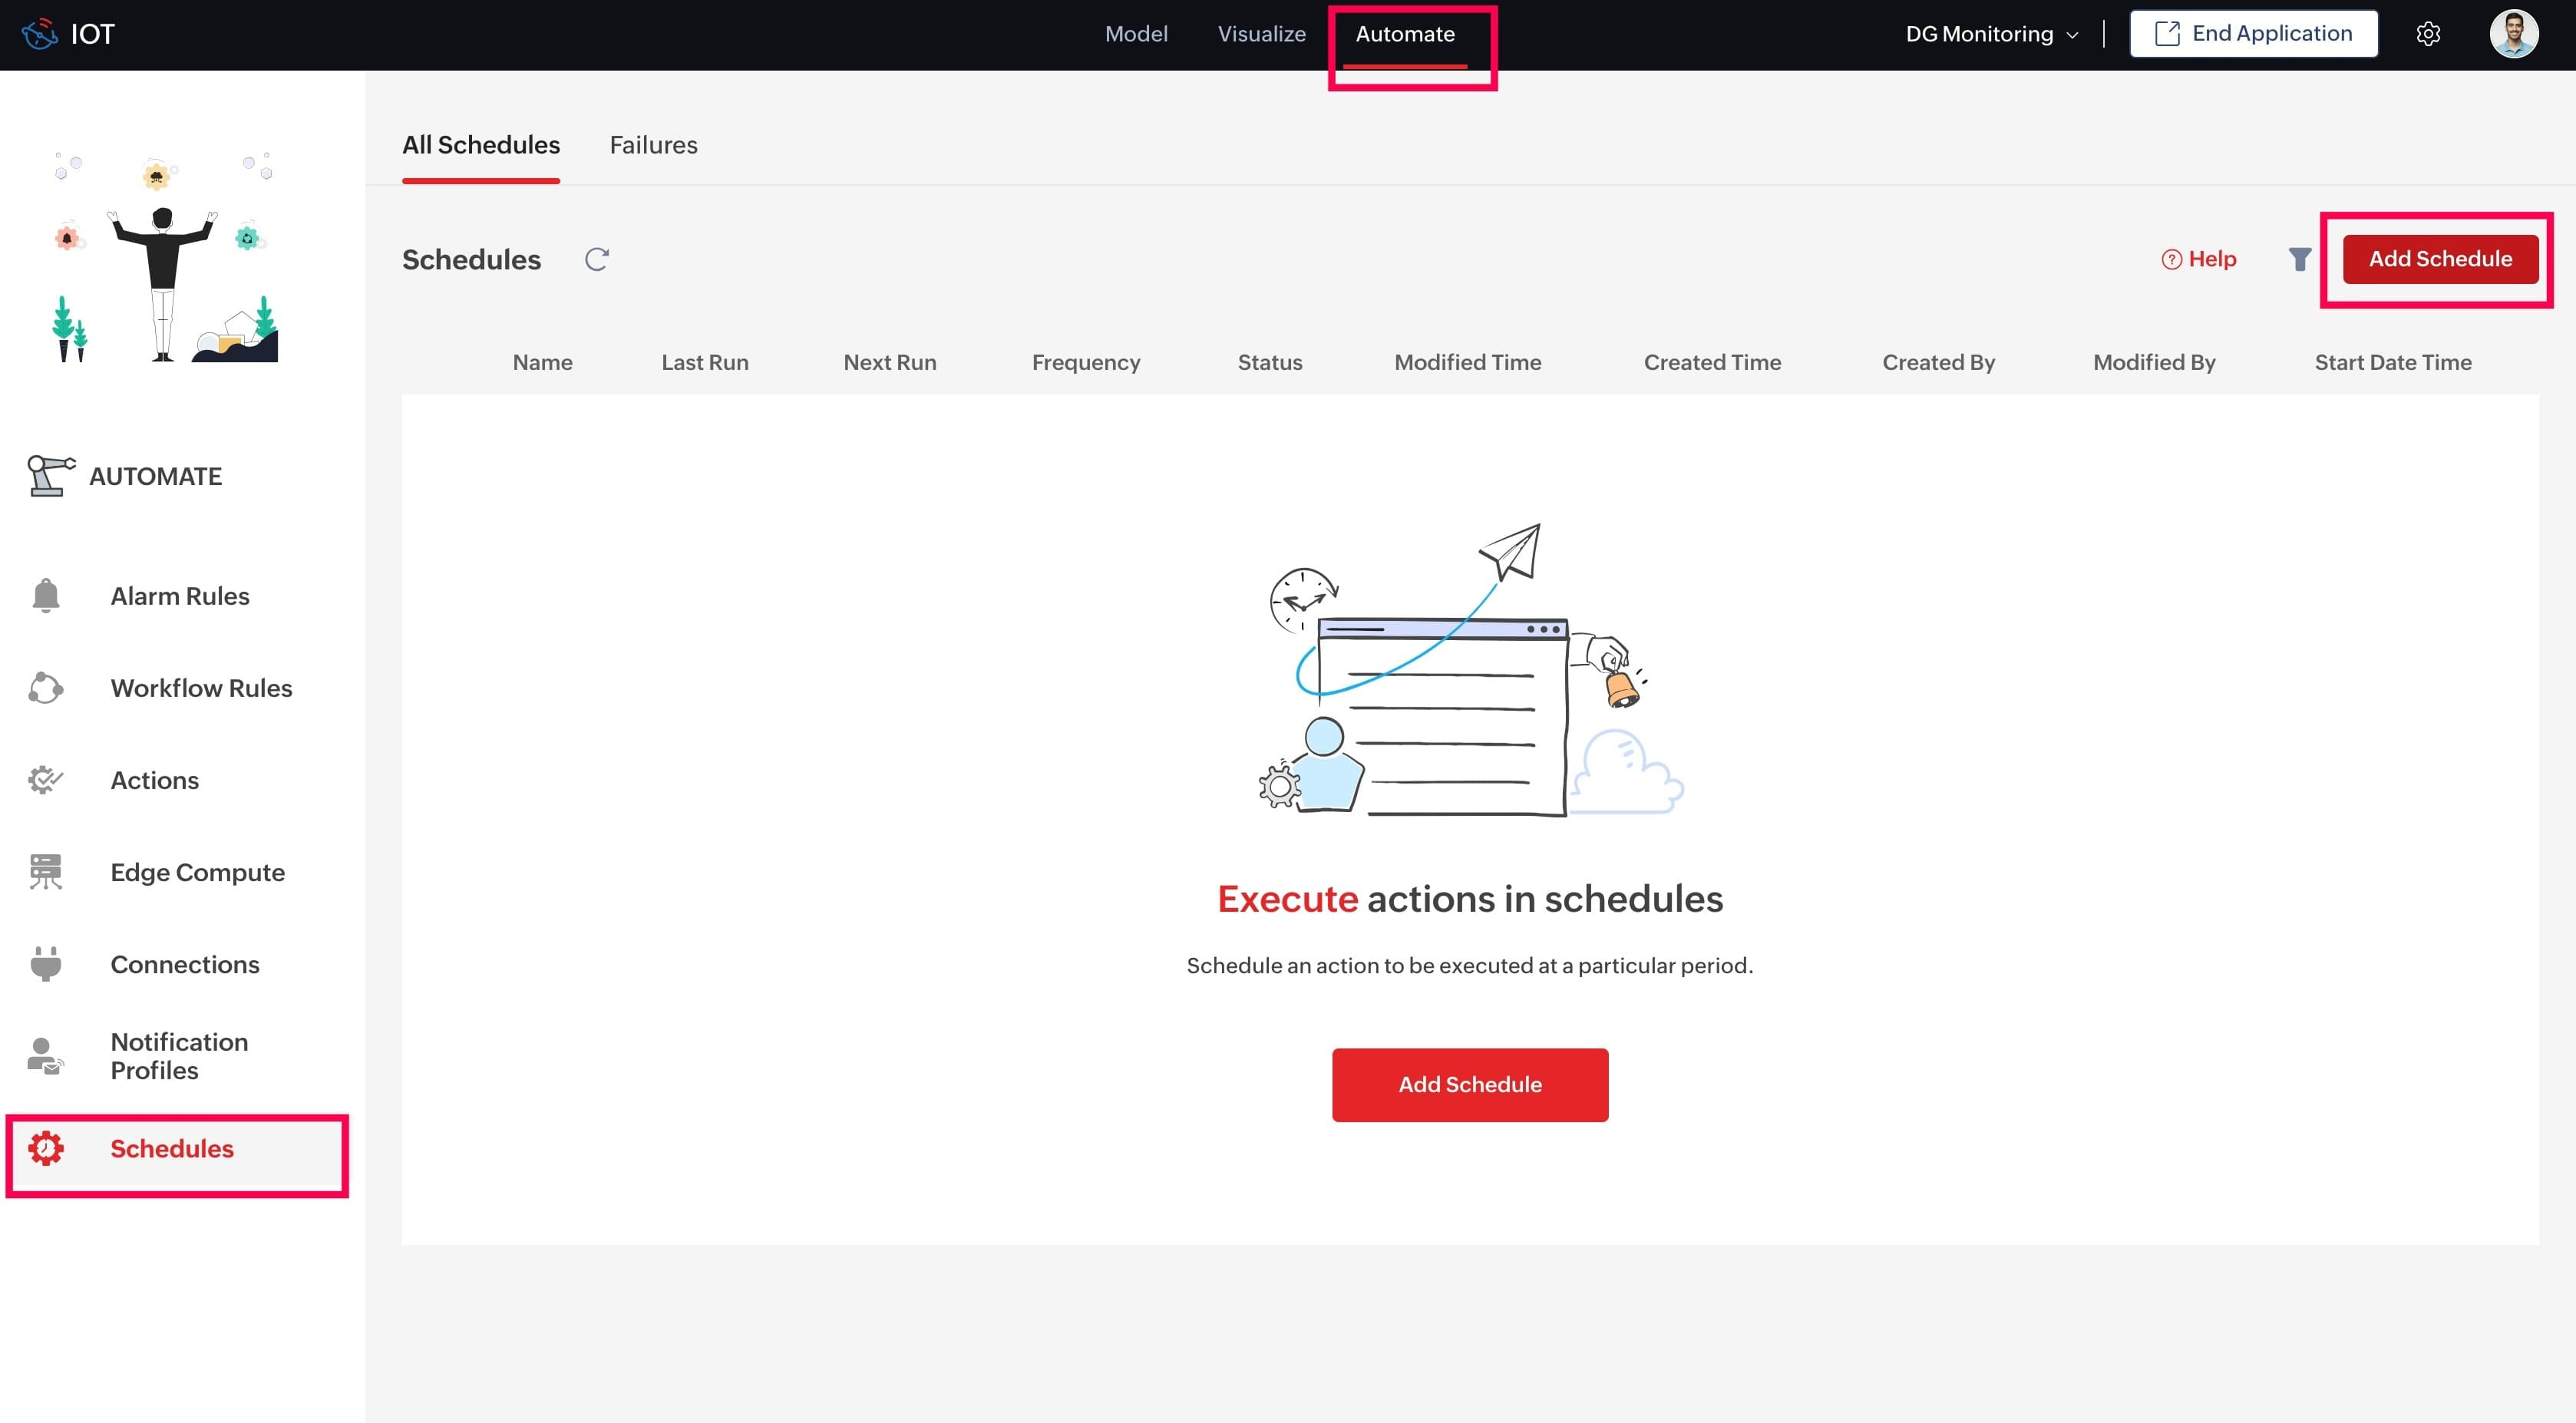Open the filter funnel icon
This screenshot has height=1423, width=2576.
point(2299,259)
